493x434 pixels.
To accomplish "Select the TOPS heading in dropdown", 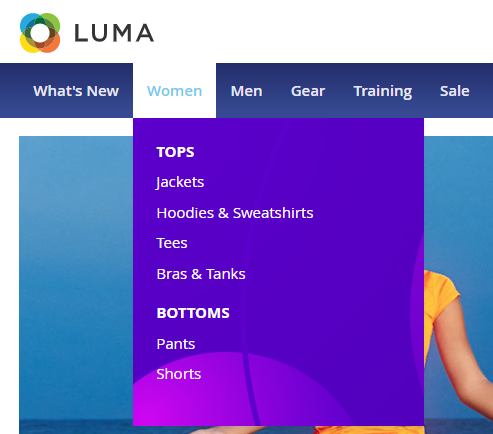I will pos(175,152).
